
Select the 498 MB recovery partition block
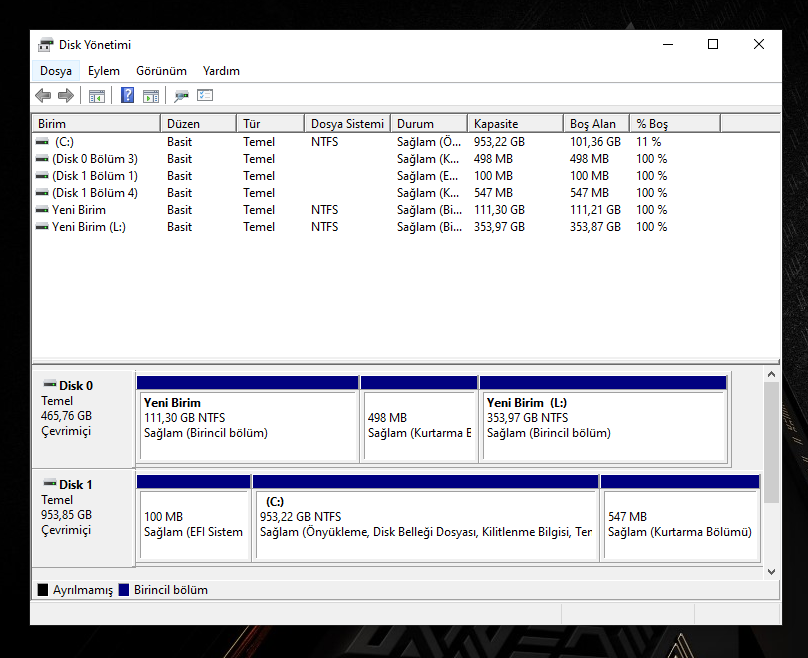(x=419, y=419)
